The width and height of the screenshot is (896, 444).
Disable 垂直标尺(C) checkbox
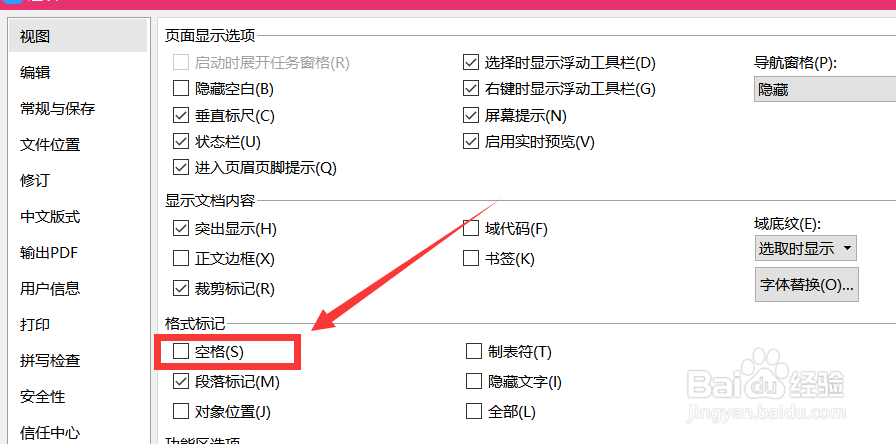point(181,115)
